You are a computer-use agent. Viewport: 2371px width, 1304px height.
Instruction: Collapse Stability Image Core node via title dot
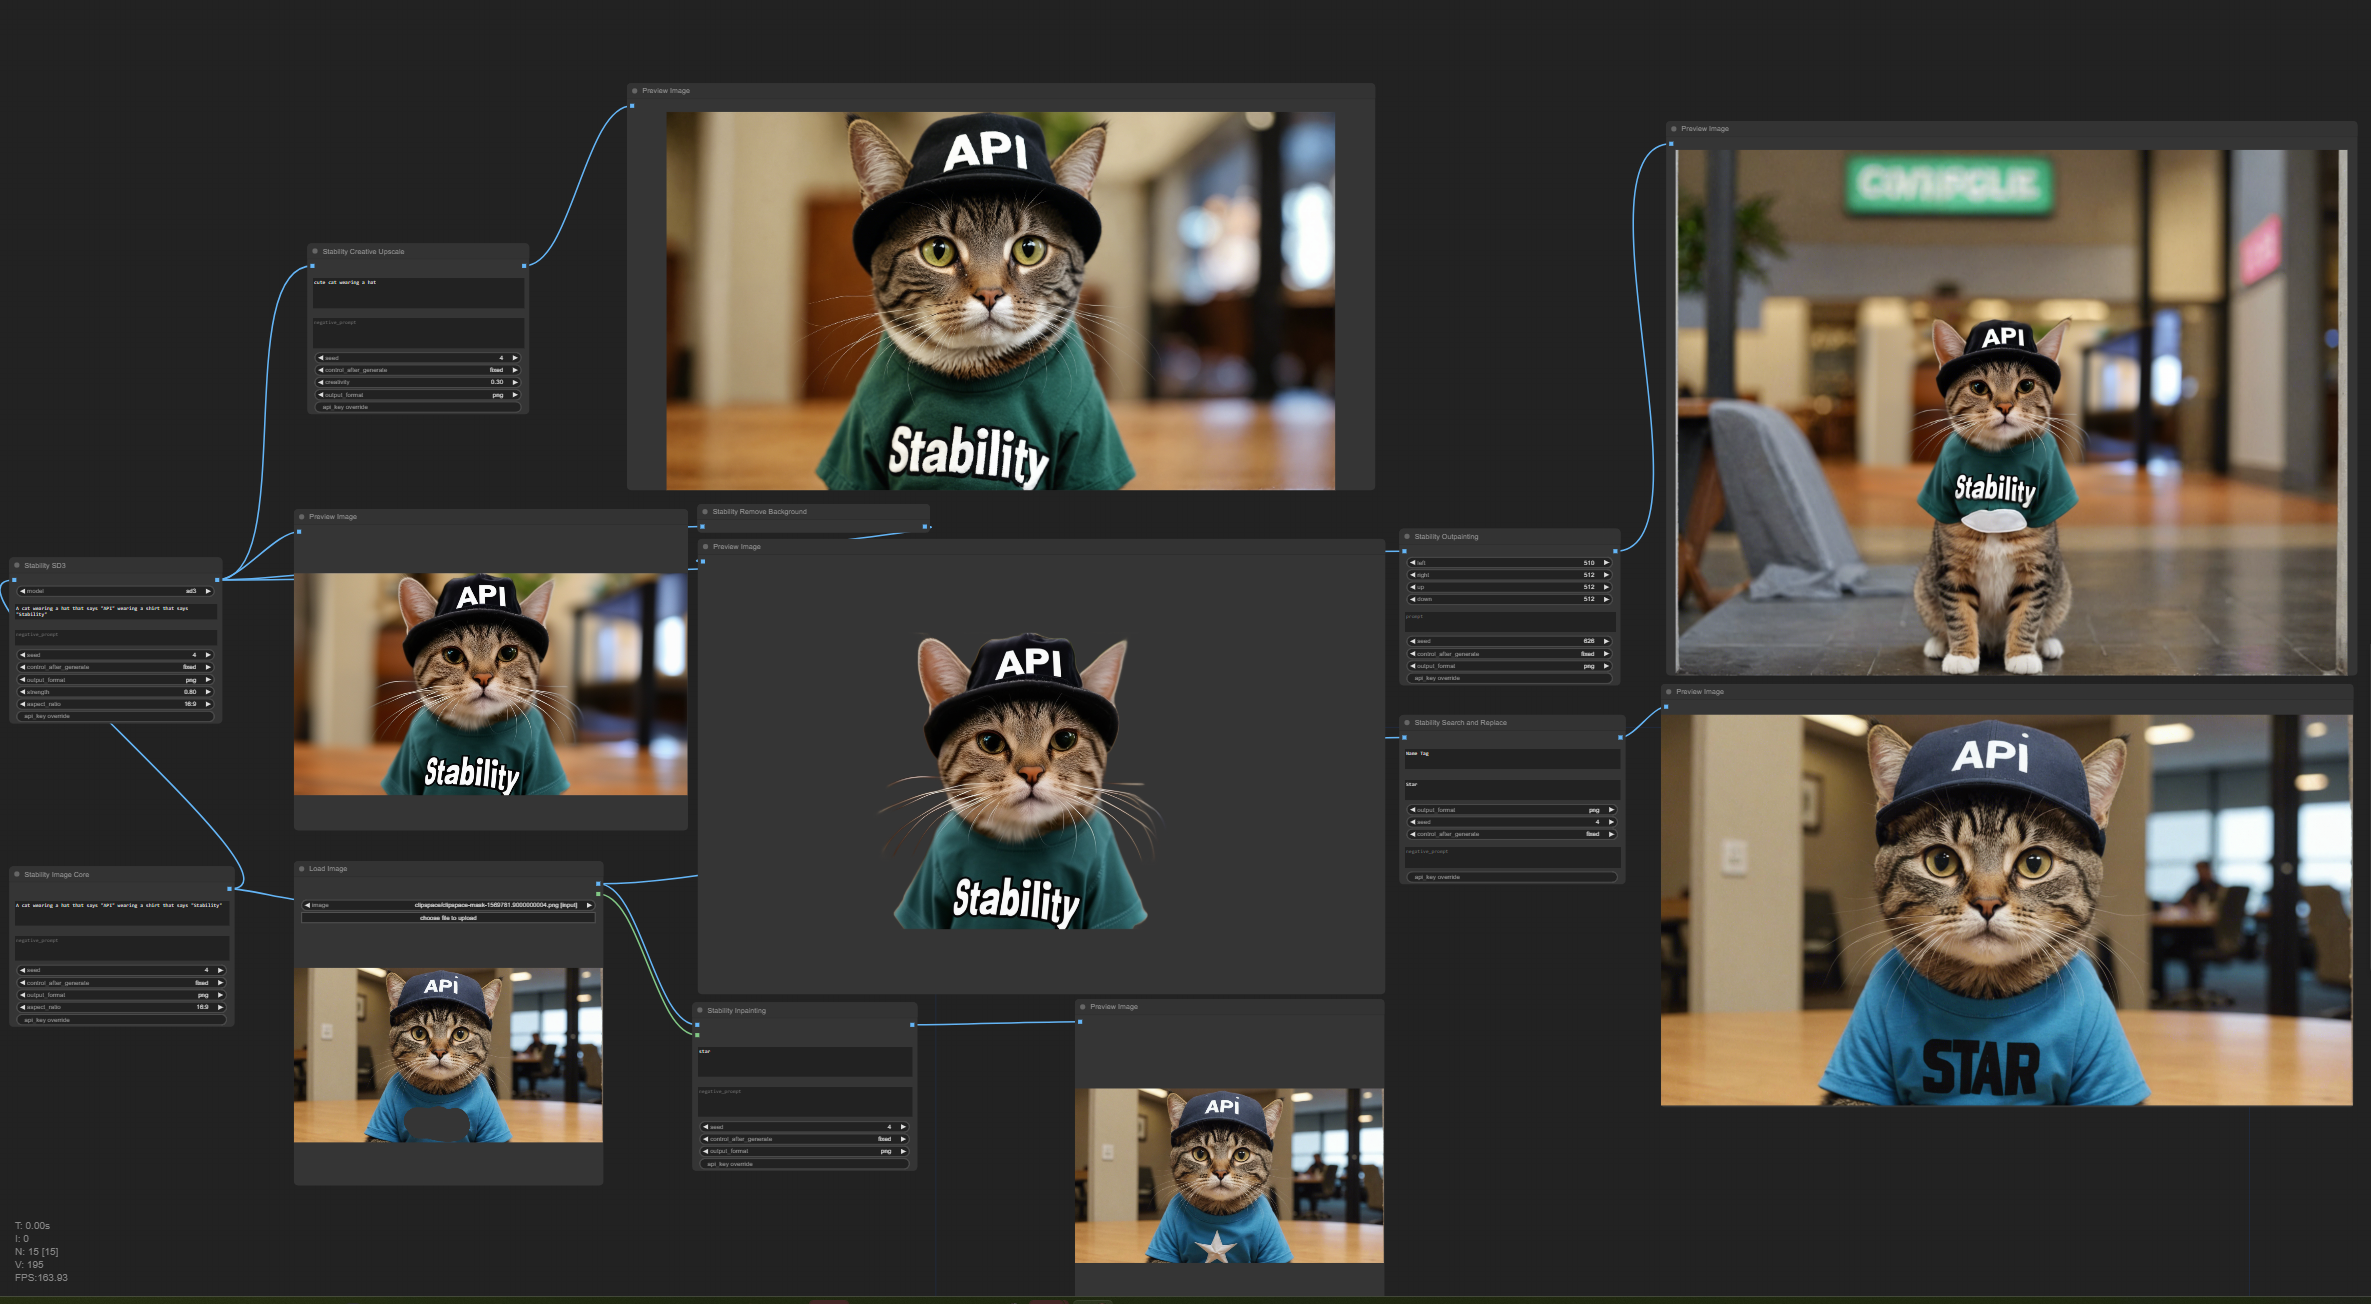tap(17, 874)
